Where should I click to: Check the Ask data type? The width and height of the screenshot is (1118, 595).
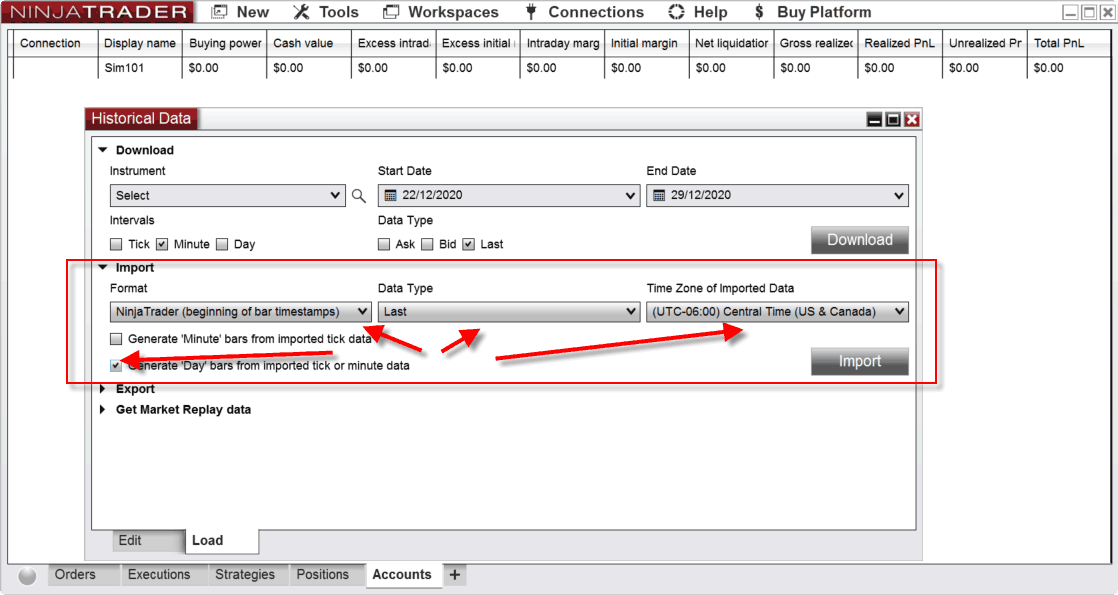point(384,245)
